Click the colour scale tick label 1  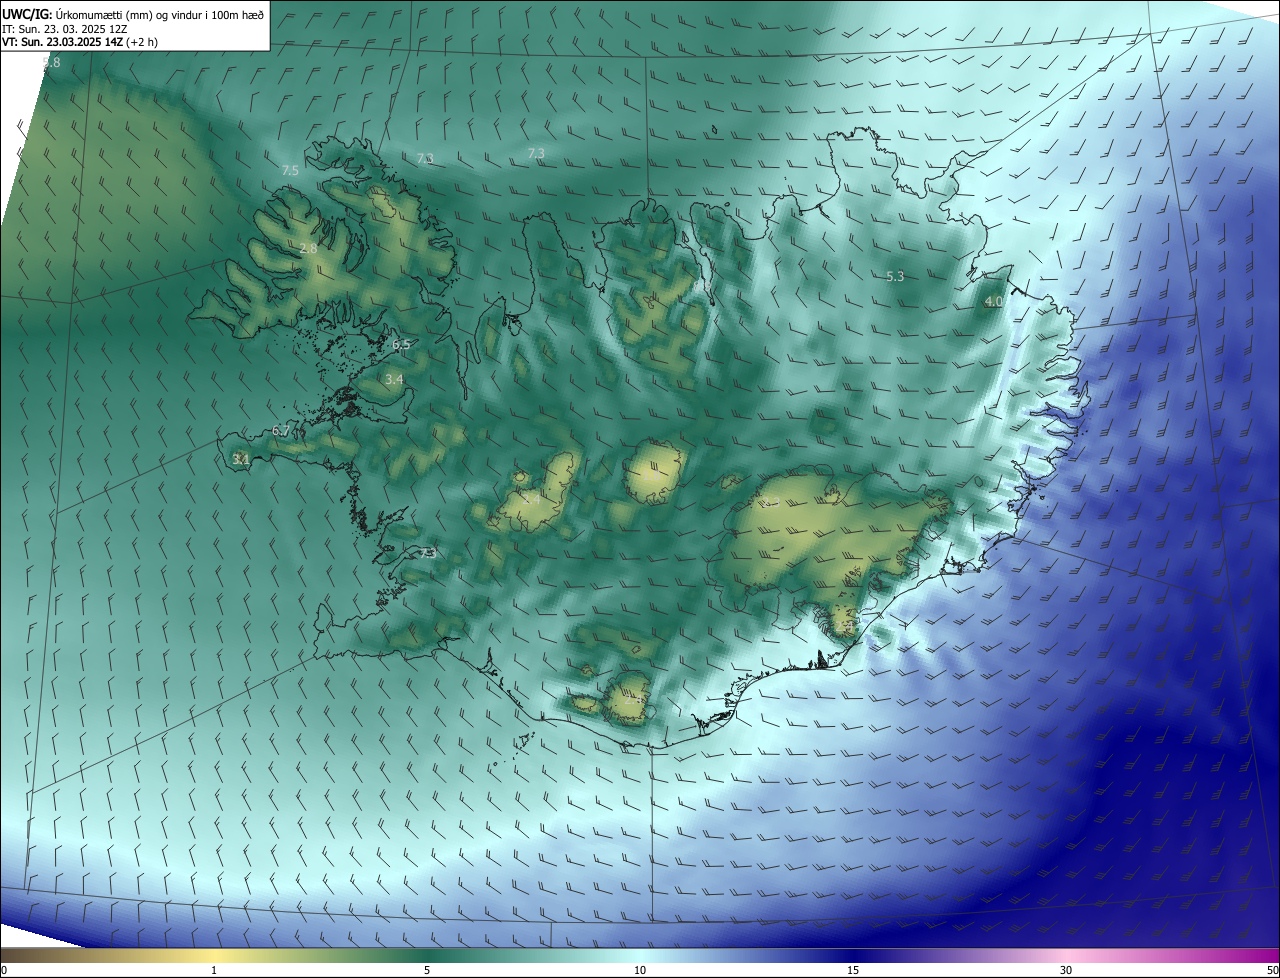[x=214, y=970]
